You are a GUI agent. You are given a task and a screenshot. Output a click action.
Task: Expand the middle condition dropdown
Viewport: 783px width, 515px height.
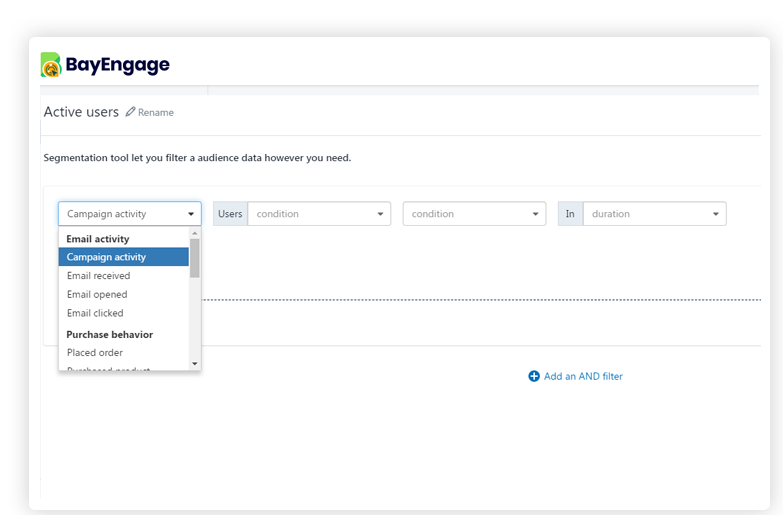(474, 214)
